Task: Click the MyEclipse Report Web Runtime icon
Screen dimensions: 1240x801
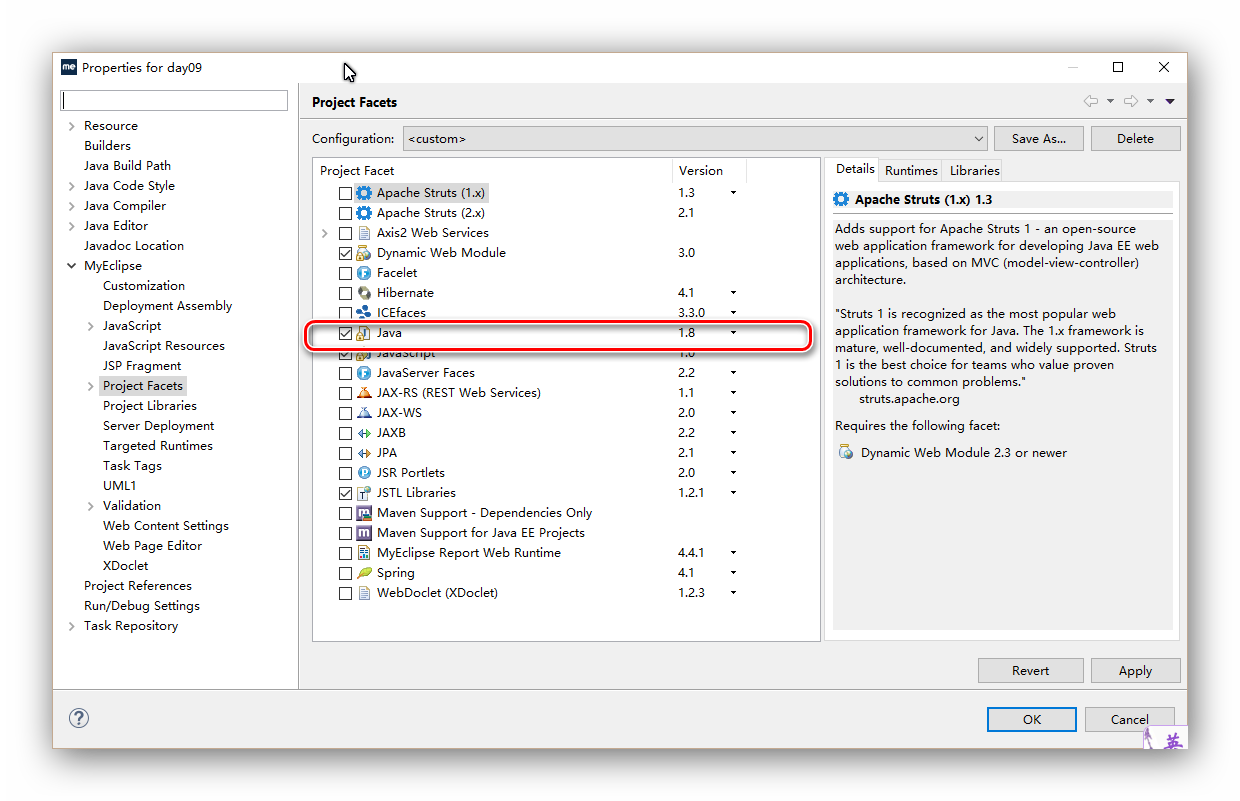Action: click(x=364, y=553)
